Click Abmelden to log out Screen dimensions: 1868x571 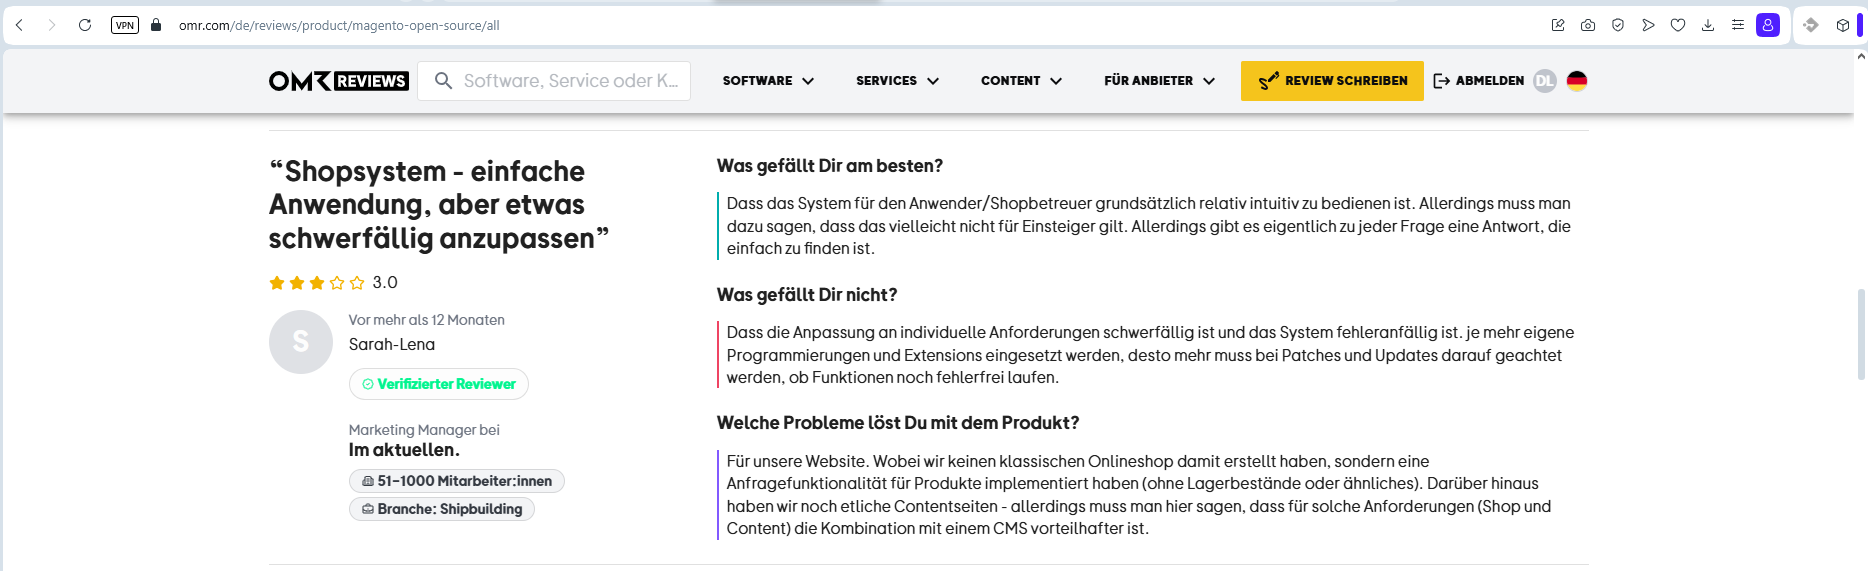tap(1479, 81)
